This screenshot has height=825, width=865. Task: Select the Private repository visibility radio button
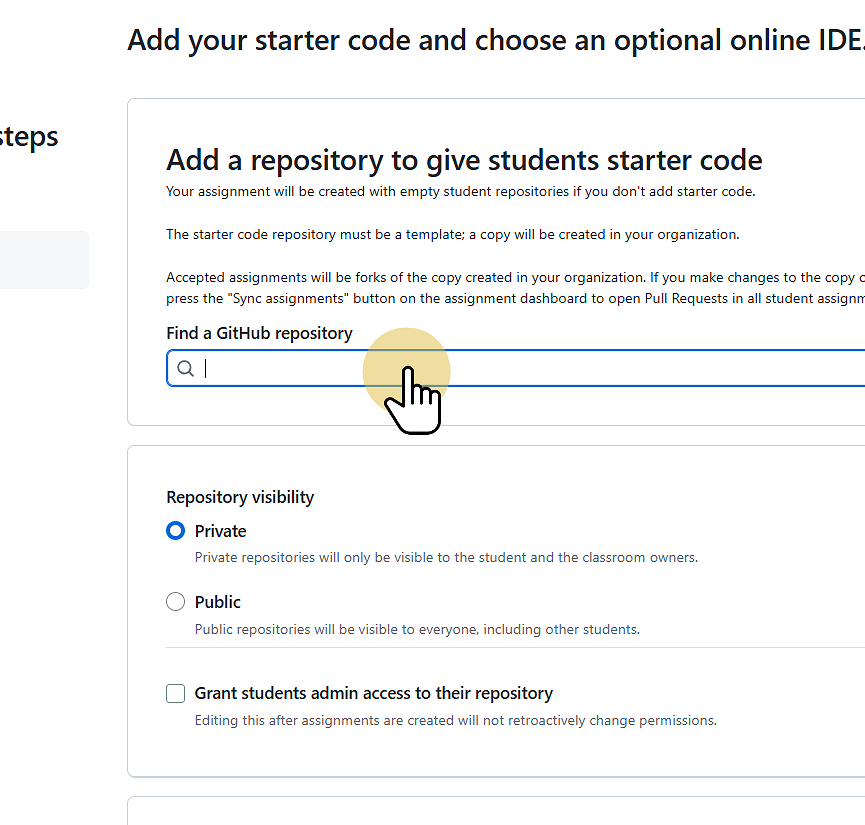(175, 531)
